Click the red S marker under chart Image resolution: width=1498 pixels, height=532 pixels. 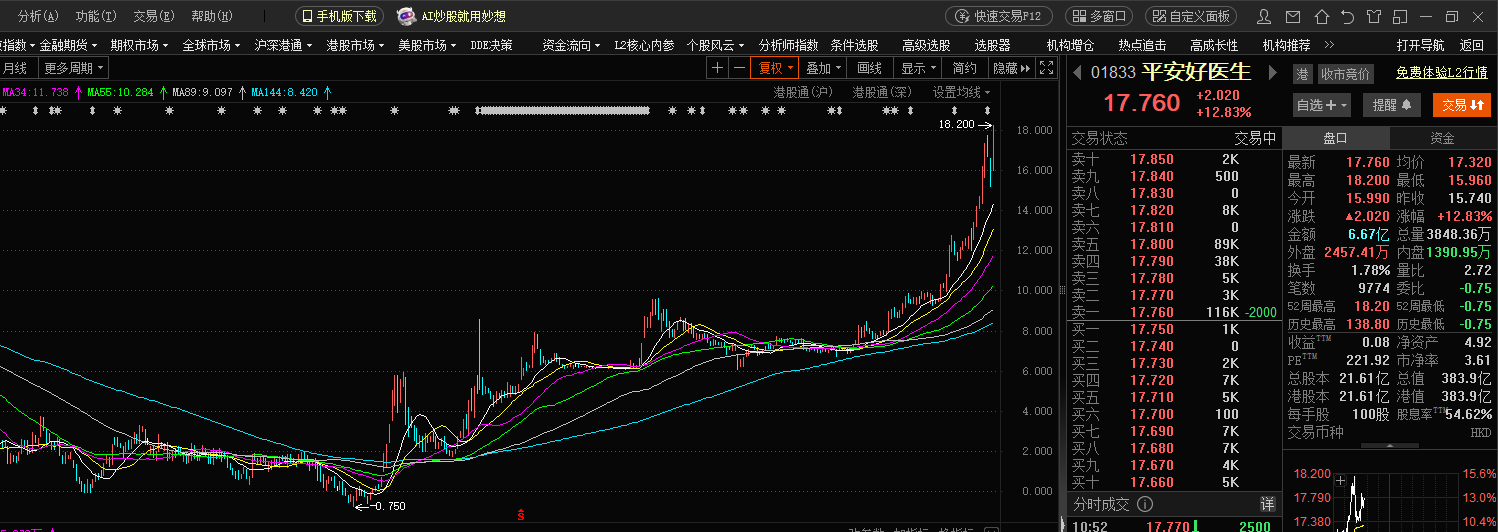coord(521,515)
